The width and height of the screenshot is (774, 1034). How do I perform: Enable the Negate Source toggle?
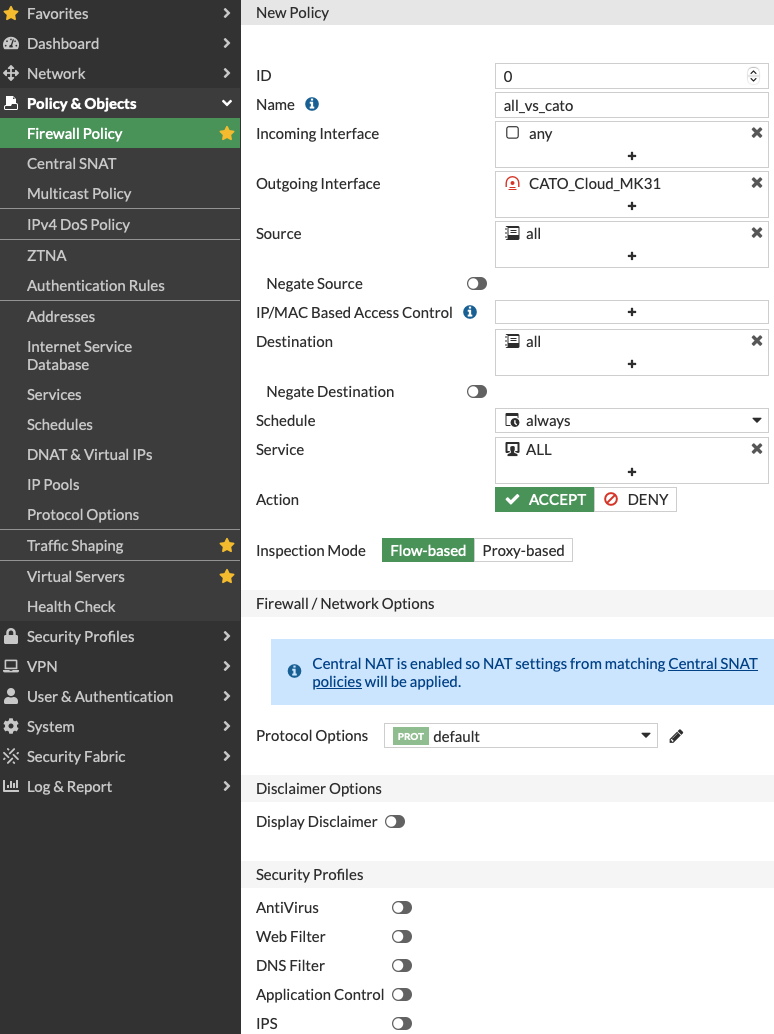coord(476,283)
